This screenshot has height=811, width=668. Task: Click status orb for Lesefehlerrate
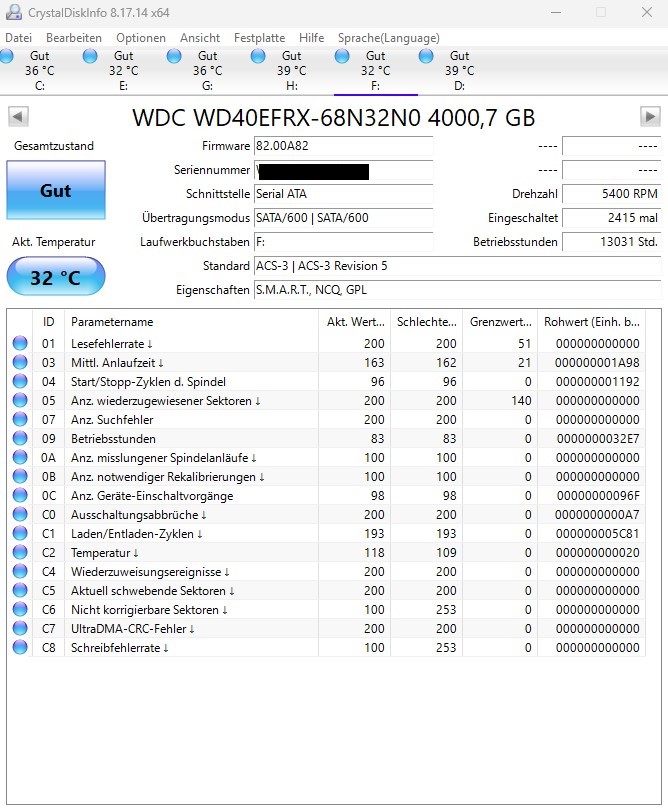[20, 343]
